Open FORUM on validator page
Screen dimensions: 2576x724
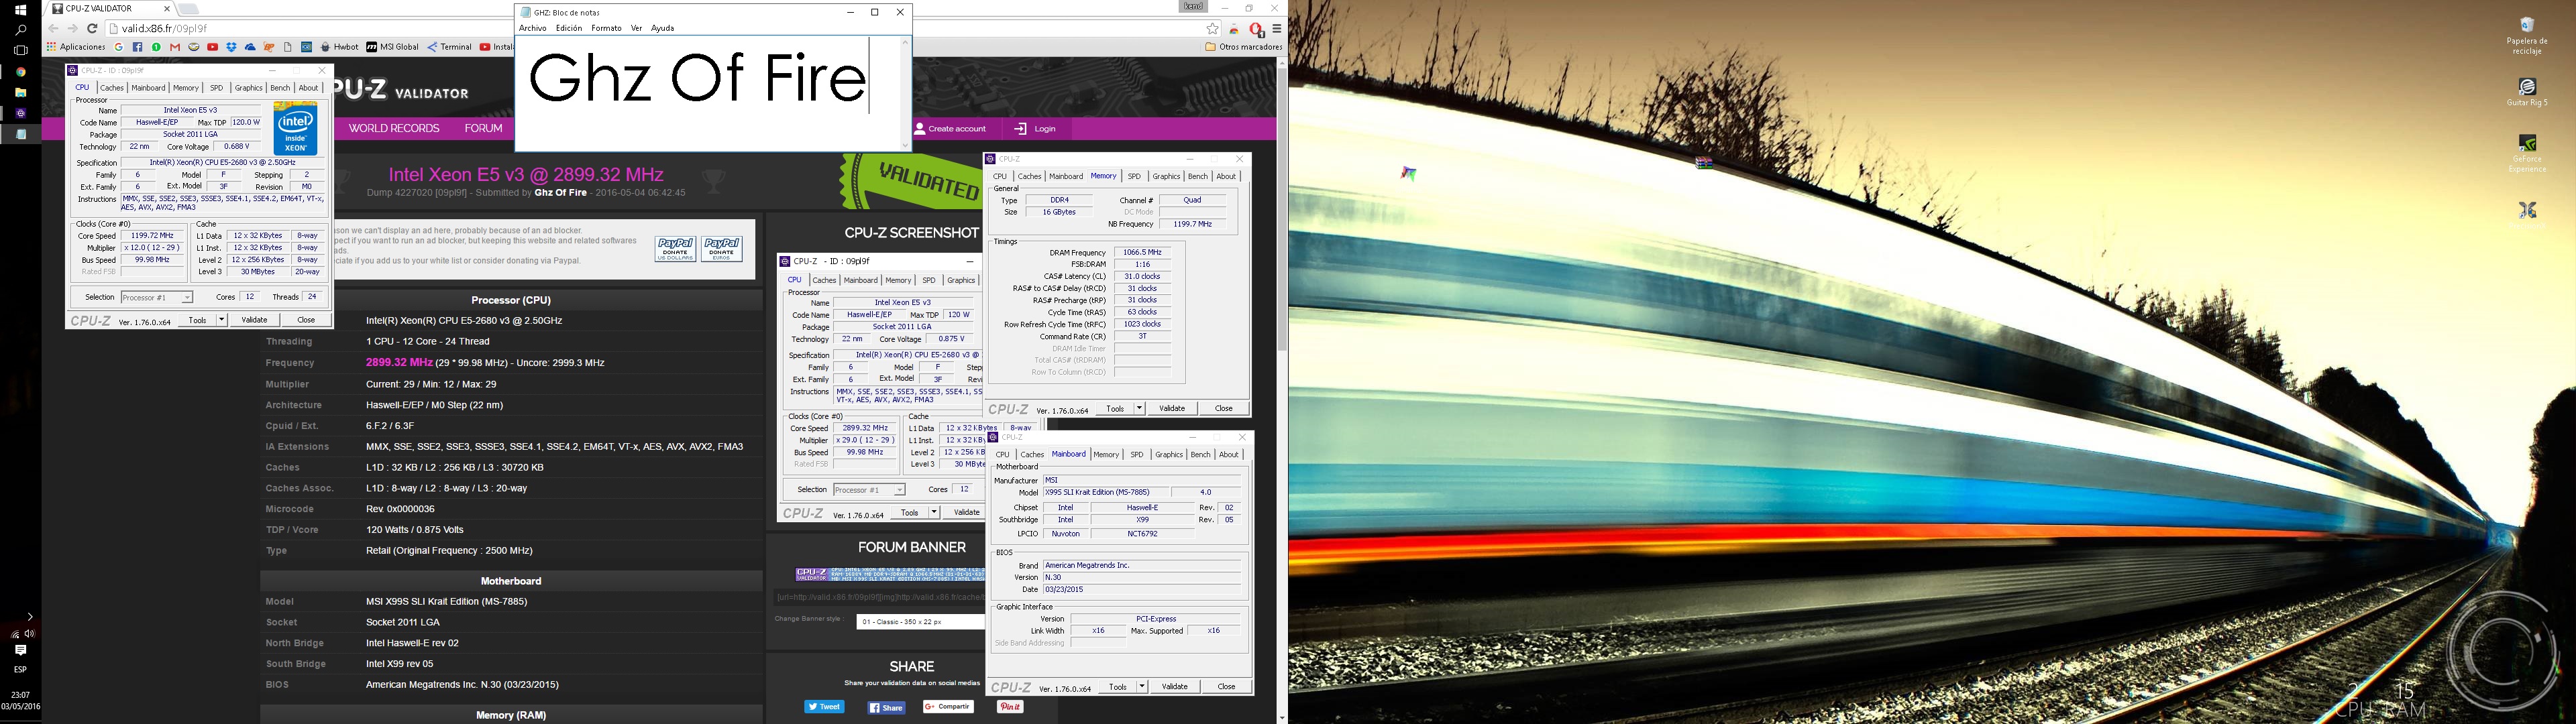pos(483,128)
